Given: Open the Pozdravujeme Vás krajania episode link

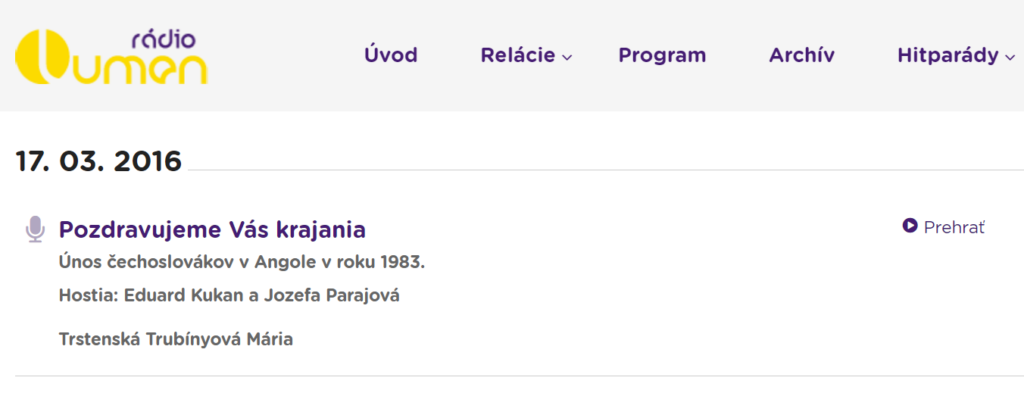Looking at the screenshot, I should click(212, 230).
